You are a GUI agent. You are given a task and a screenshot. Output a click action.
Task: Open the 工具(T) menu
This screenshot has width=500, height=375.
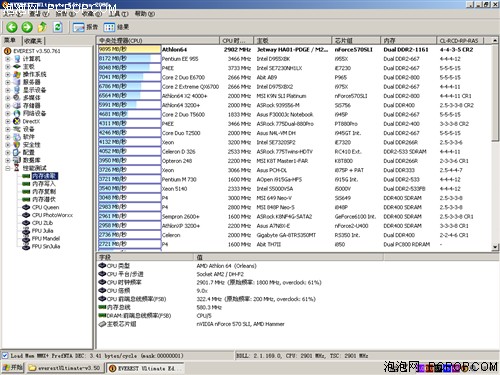tap(118, 14)
